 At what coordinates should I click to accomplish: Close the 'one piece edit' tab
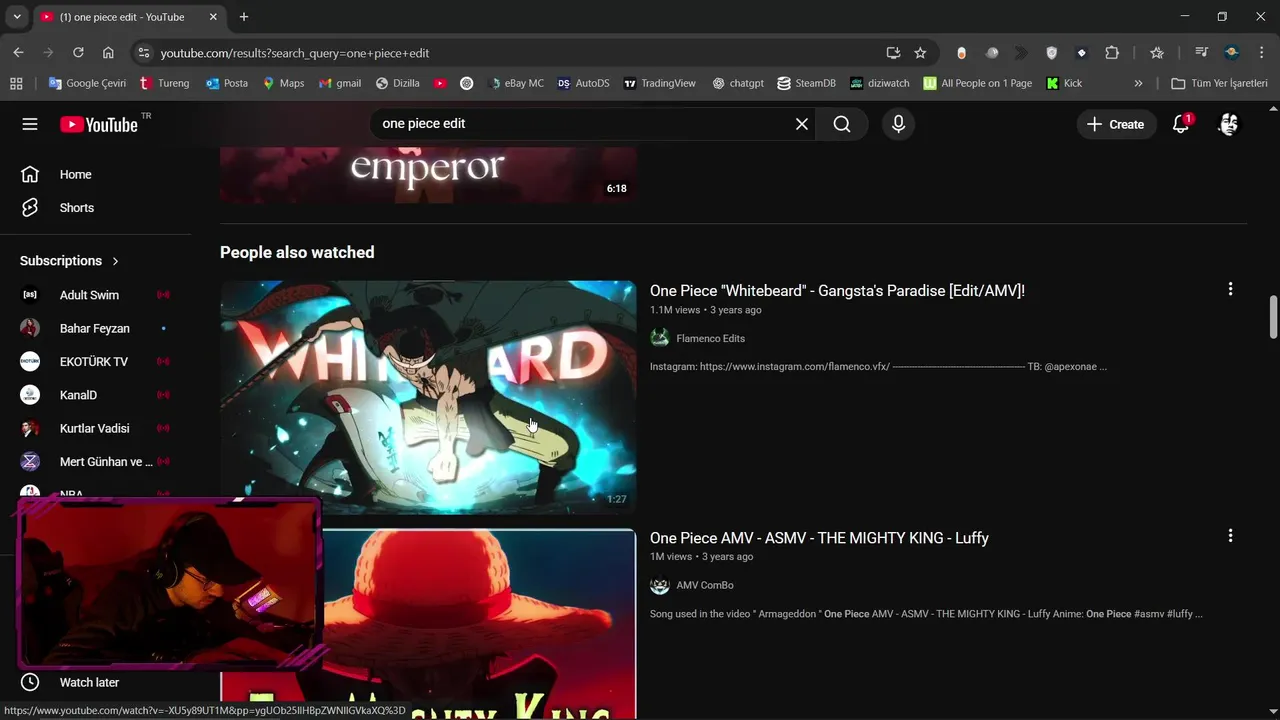tap(213, 17)
